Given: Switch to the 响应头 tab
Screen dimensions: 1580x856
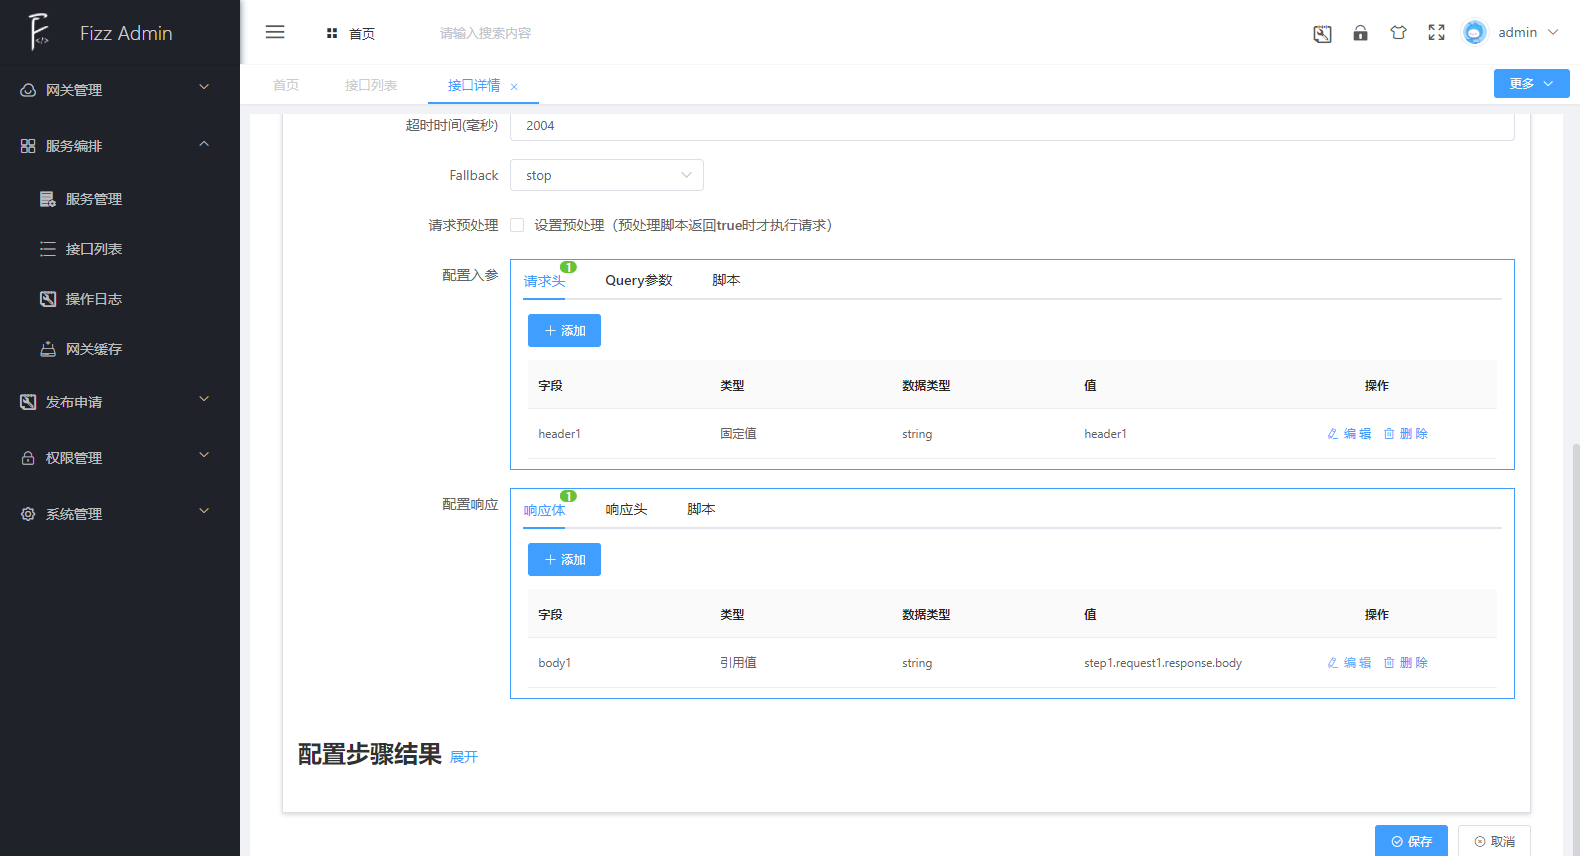Looking at the screenshot, I should [626, 510].
